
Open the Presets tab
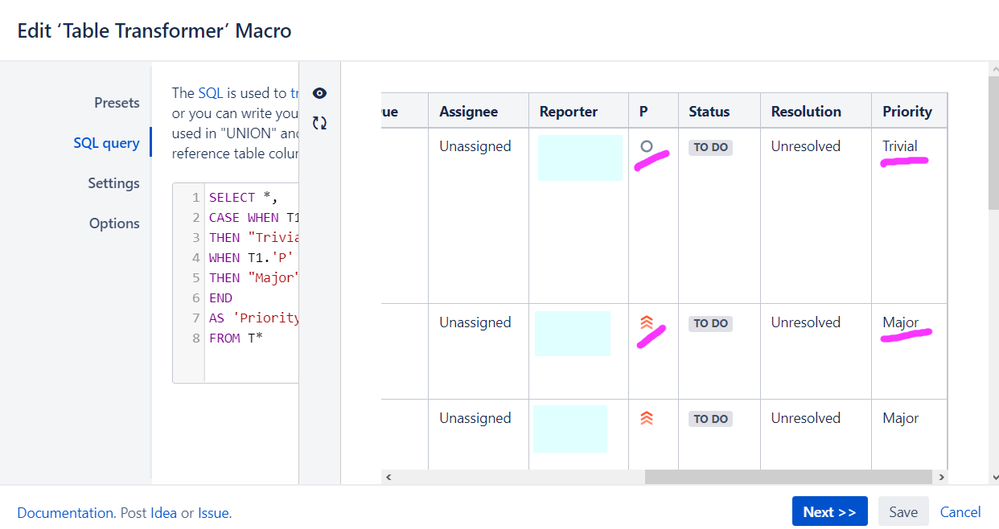click(x=117, y=103)
